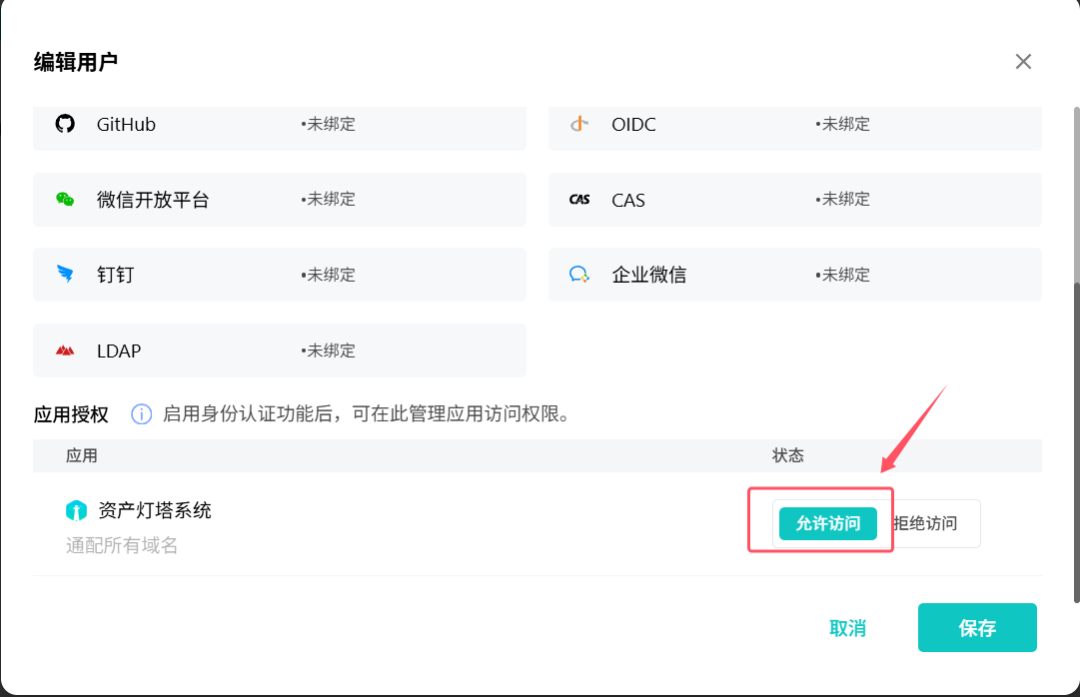The image size is (1080, 697).
Task: Select the OIDC provider icon
Action: click(x=580, y=124)
